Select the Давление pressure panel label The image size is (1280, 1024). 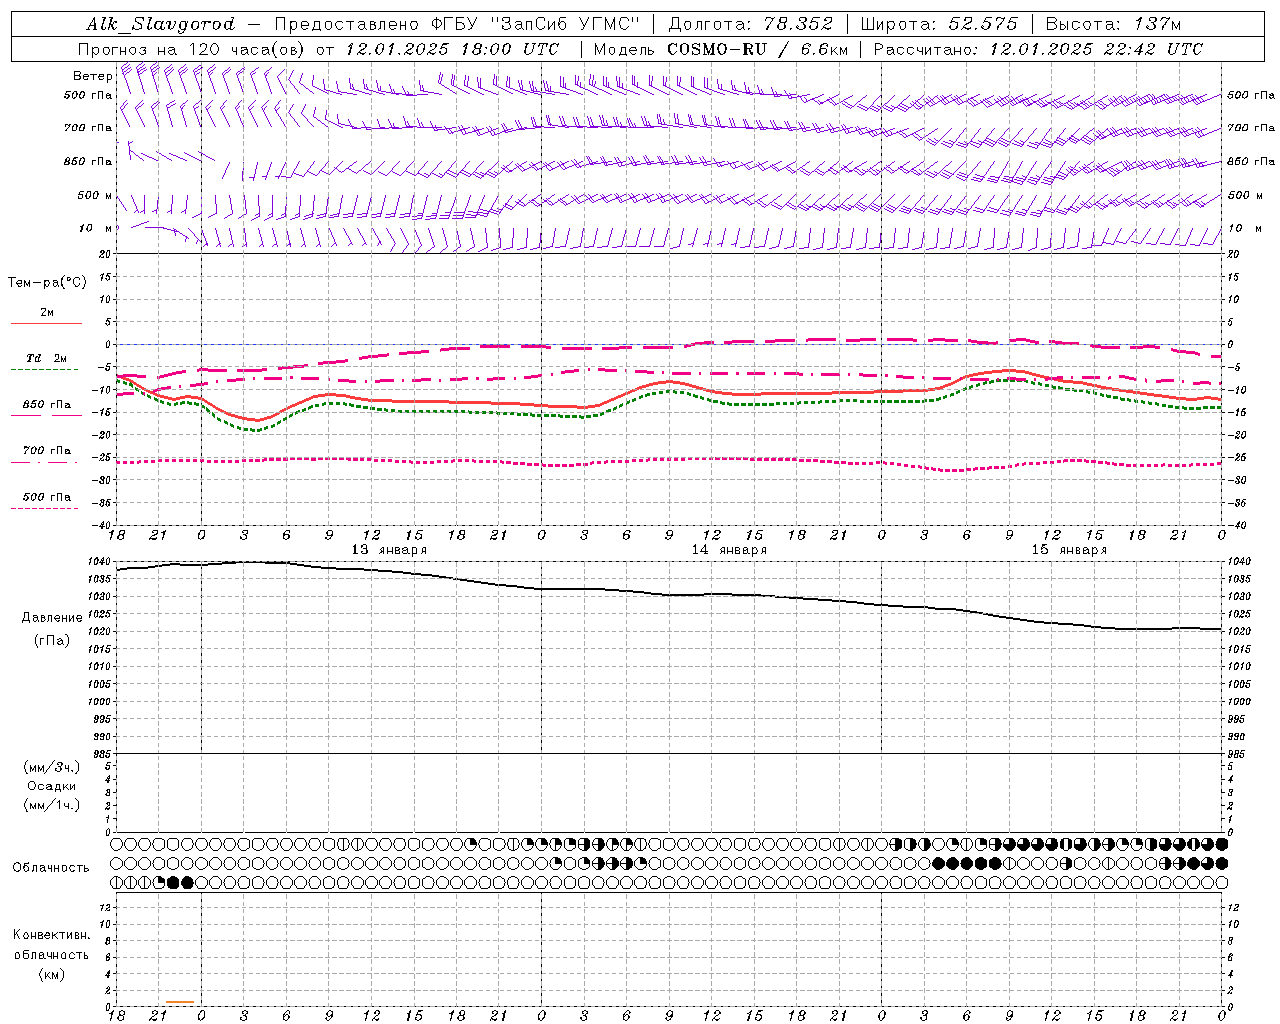[52, 618]
